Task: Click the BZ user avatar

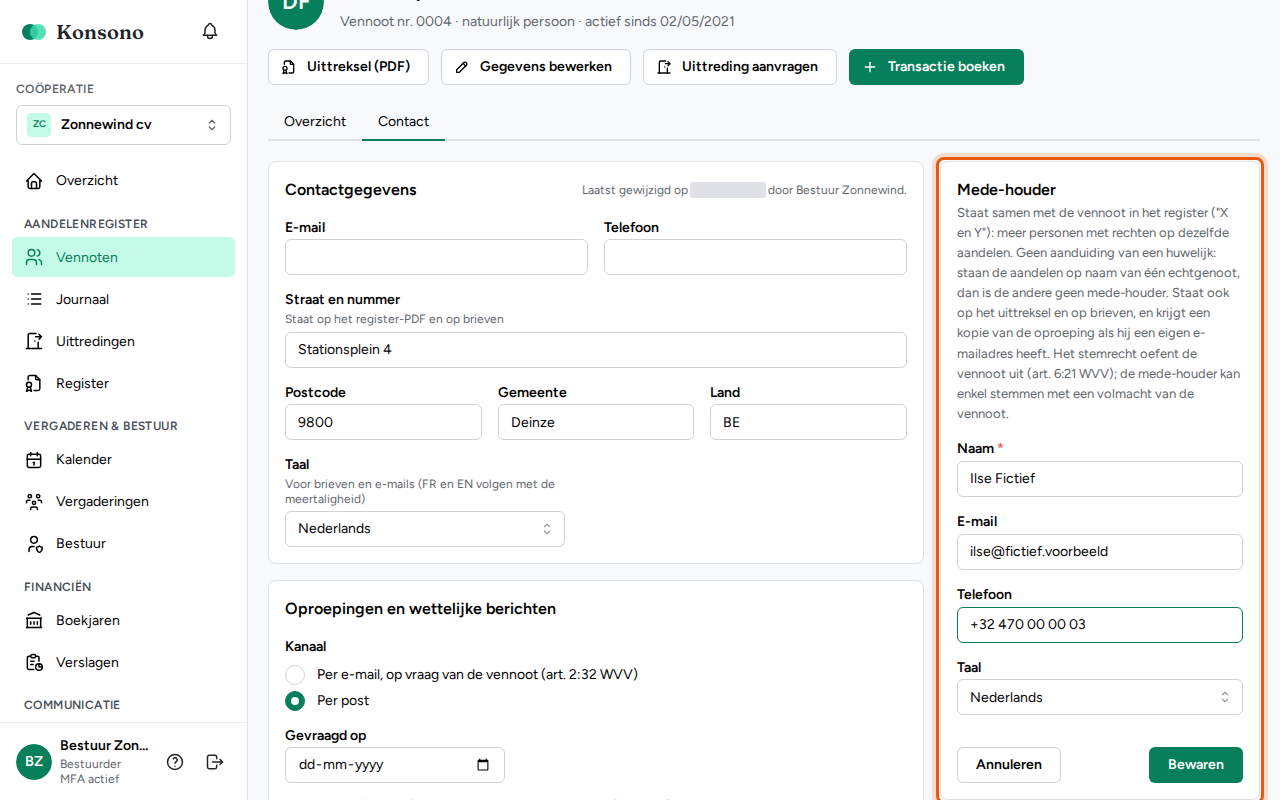Action: [34, 762]
